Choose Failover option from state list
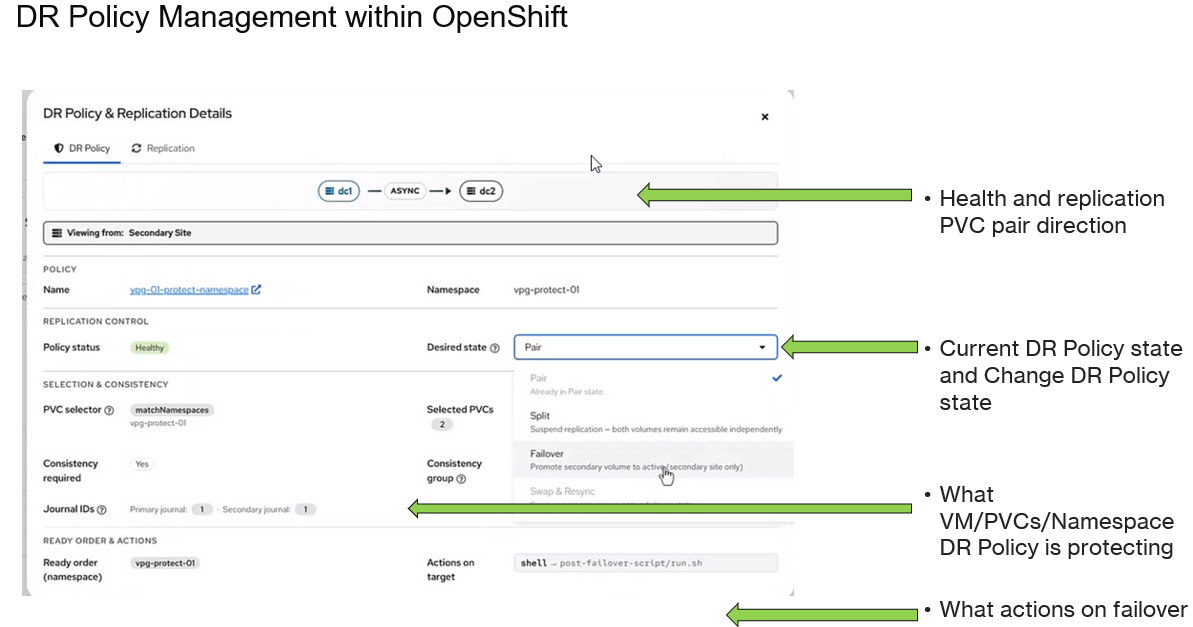Screen dimensions: 1193x627 coord(654,460)
